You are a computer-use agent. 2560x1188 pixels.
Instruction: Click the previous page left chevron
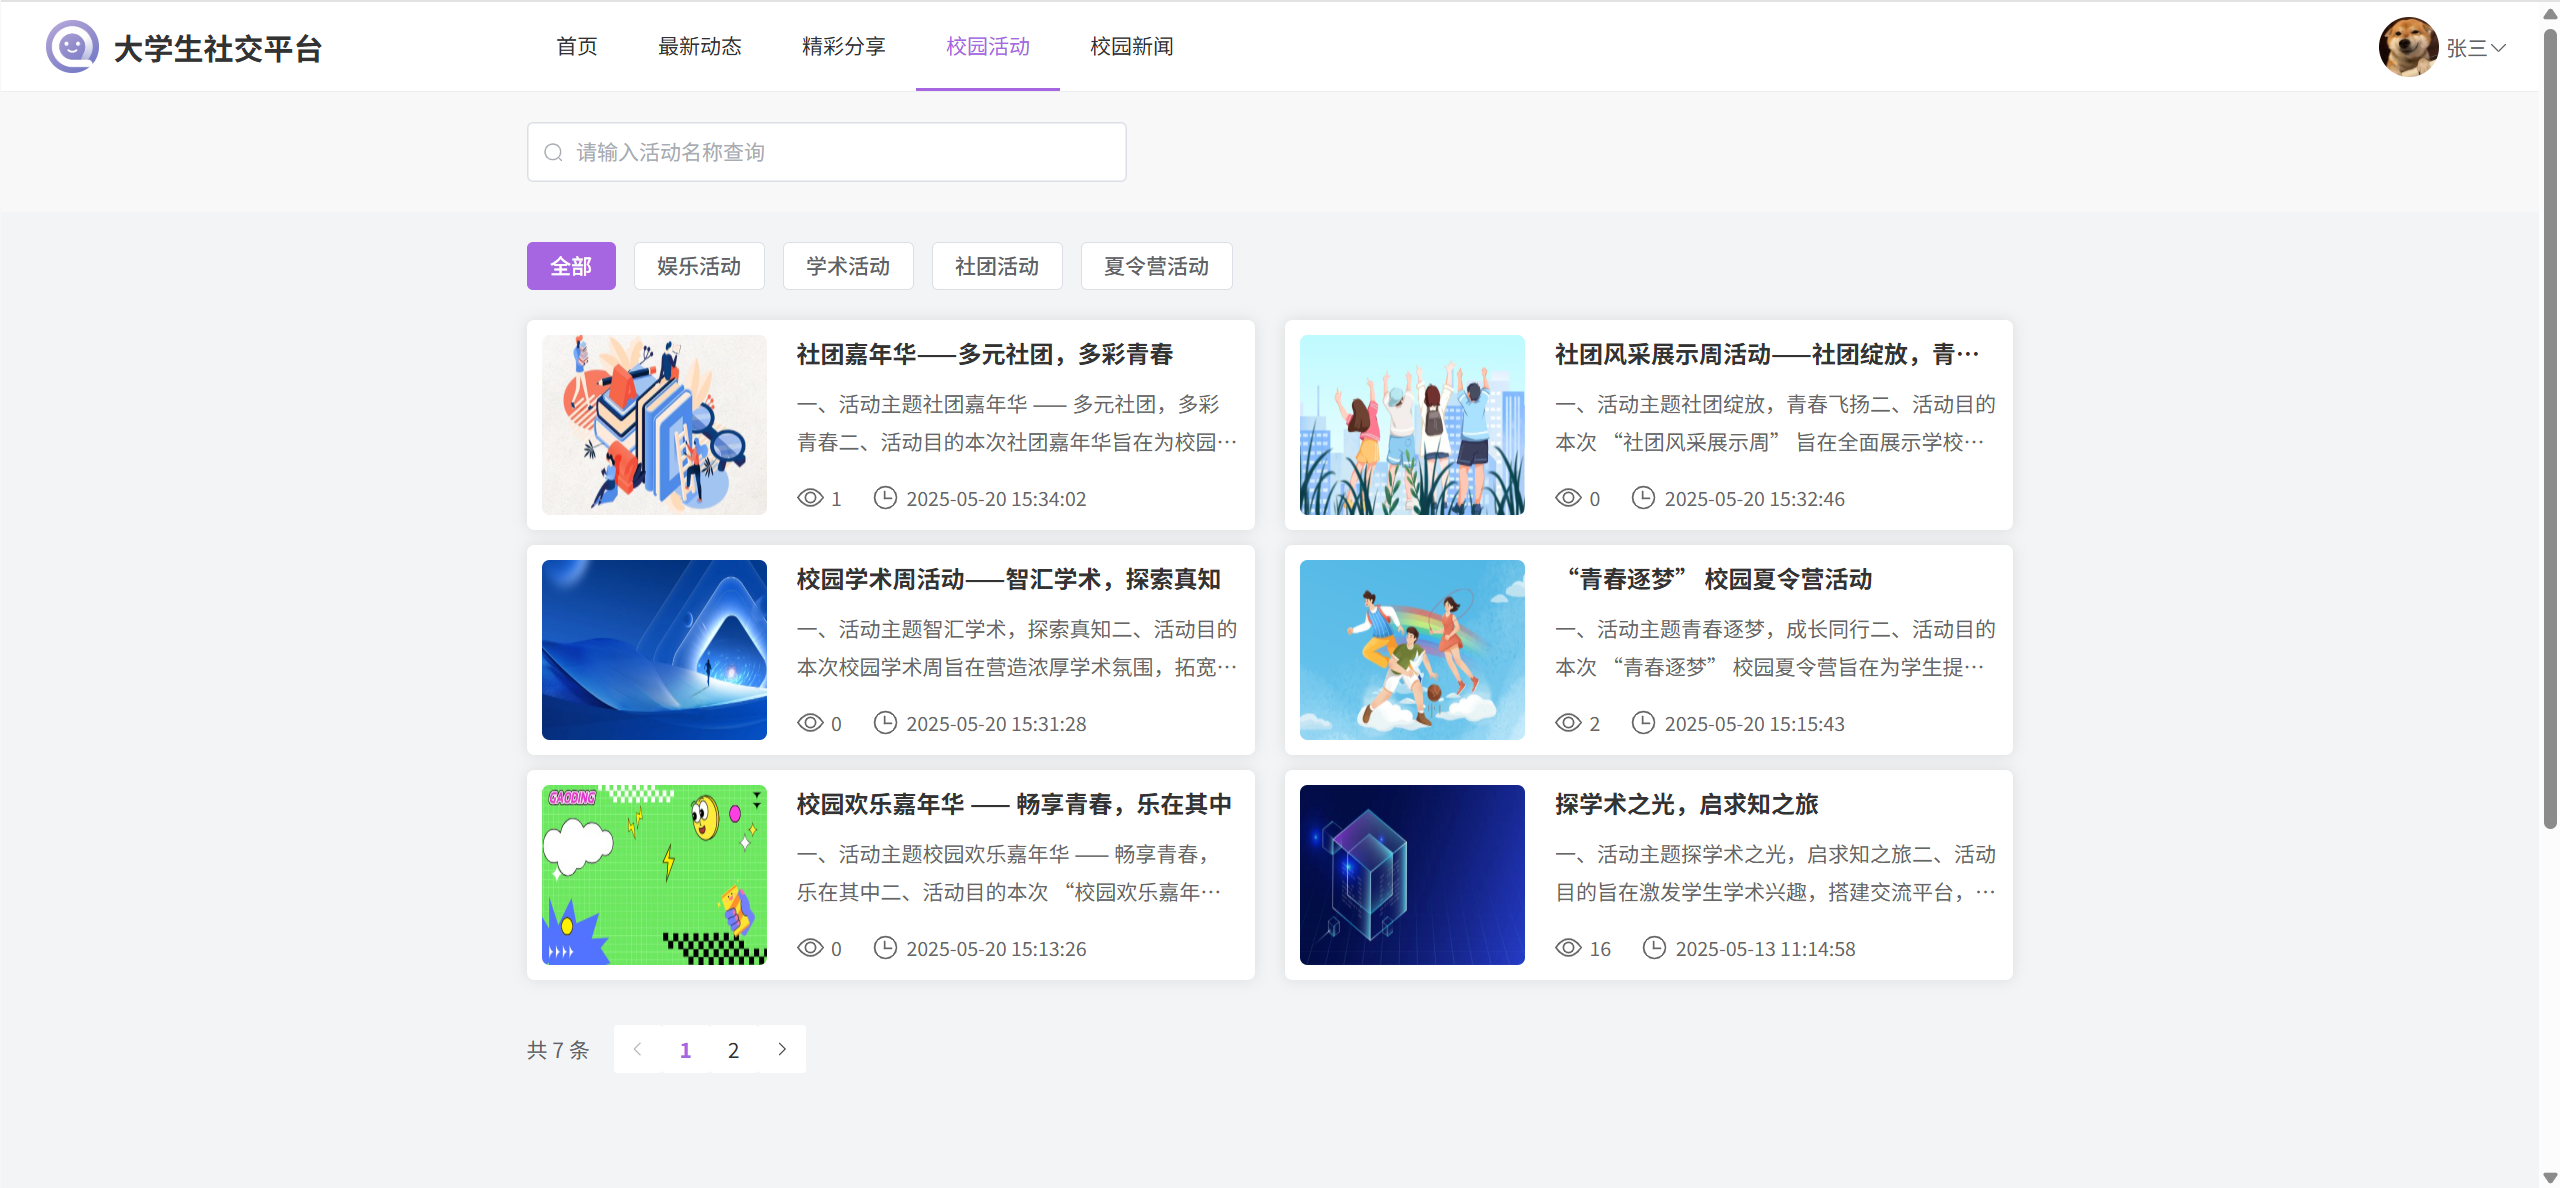pyautogui.click(x=637, y=1049)
